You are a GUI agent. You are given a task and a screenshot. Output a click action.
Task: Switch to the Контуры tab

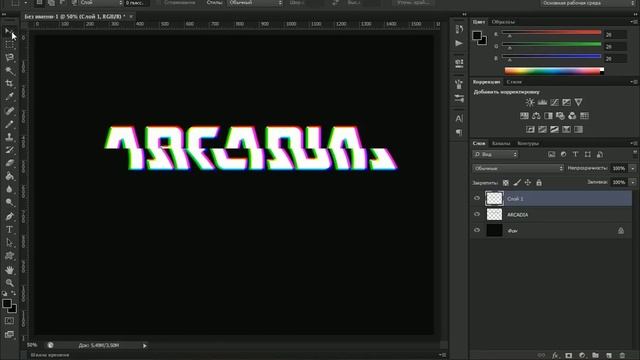pos(528,144)
